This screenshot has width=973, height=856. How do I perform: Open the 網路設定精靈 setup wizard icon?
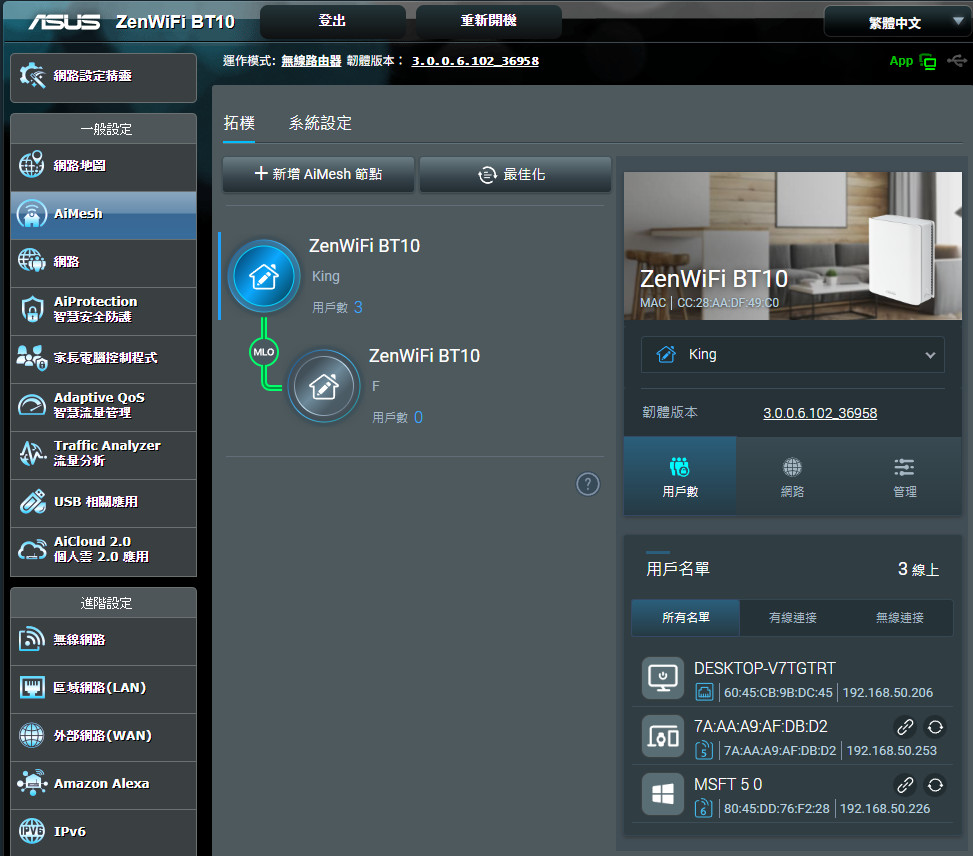(x=32, y=76)
